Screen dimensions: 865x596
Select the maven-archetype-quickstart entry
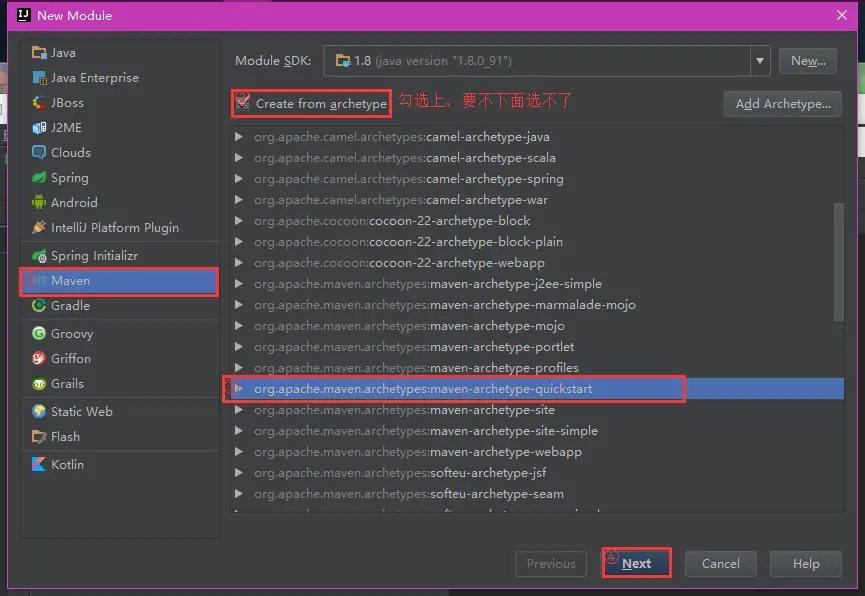(x=450, y=389)
